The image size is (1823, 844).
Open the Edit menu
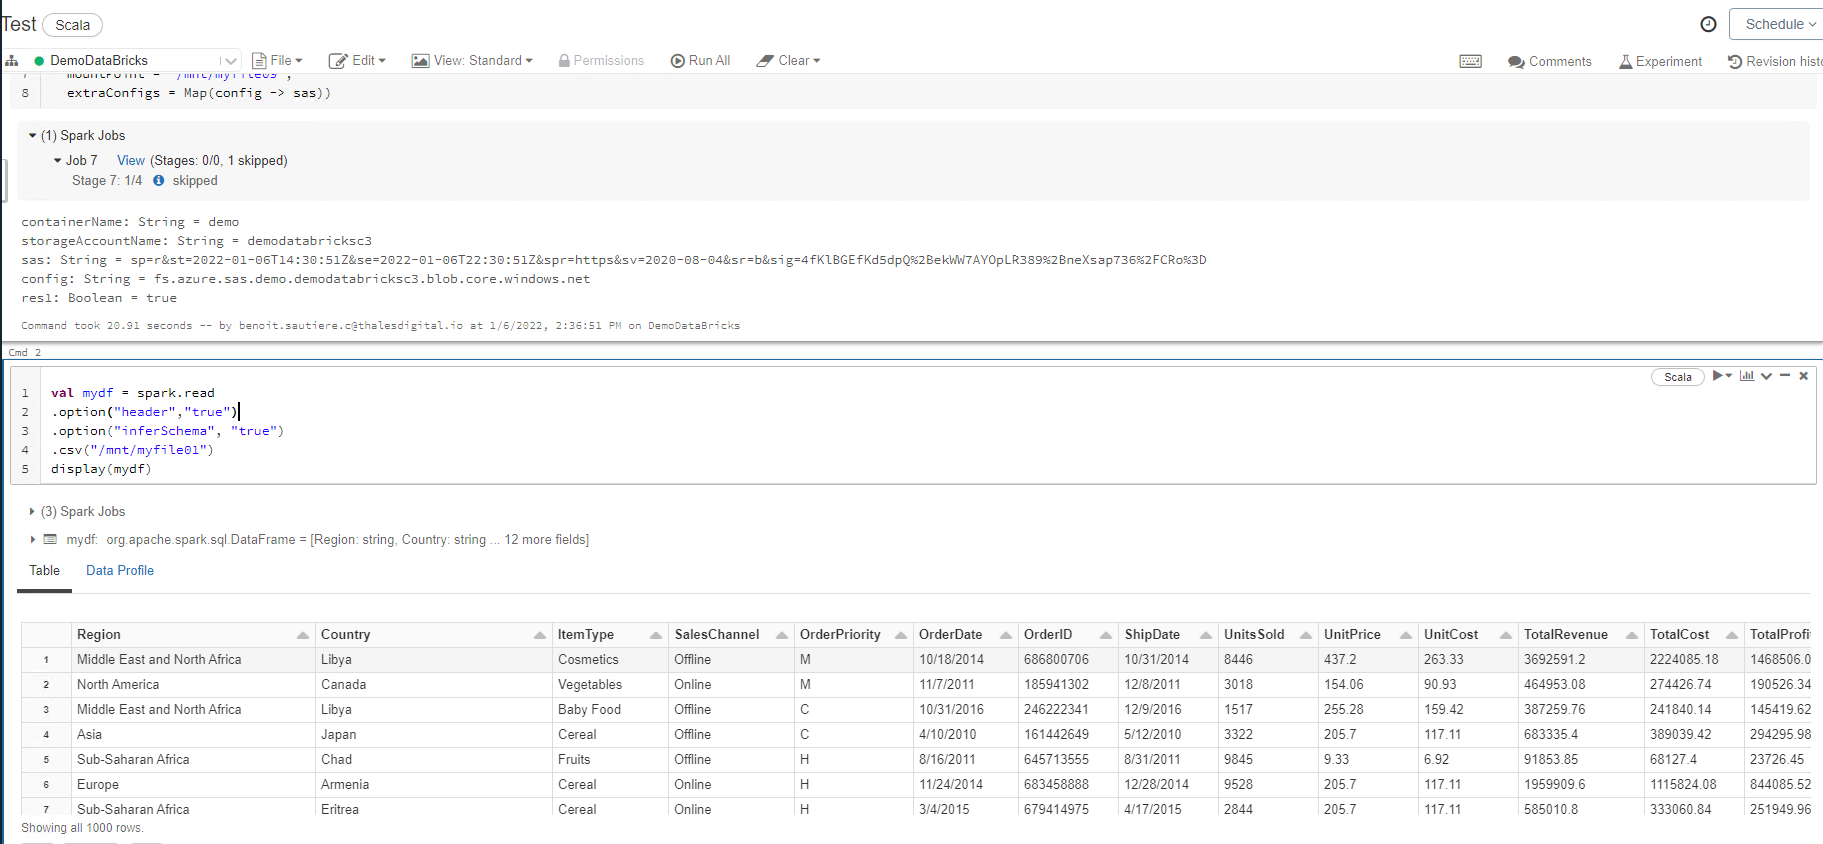coord(357,61)
